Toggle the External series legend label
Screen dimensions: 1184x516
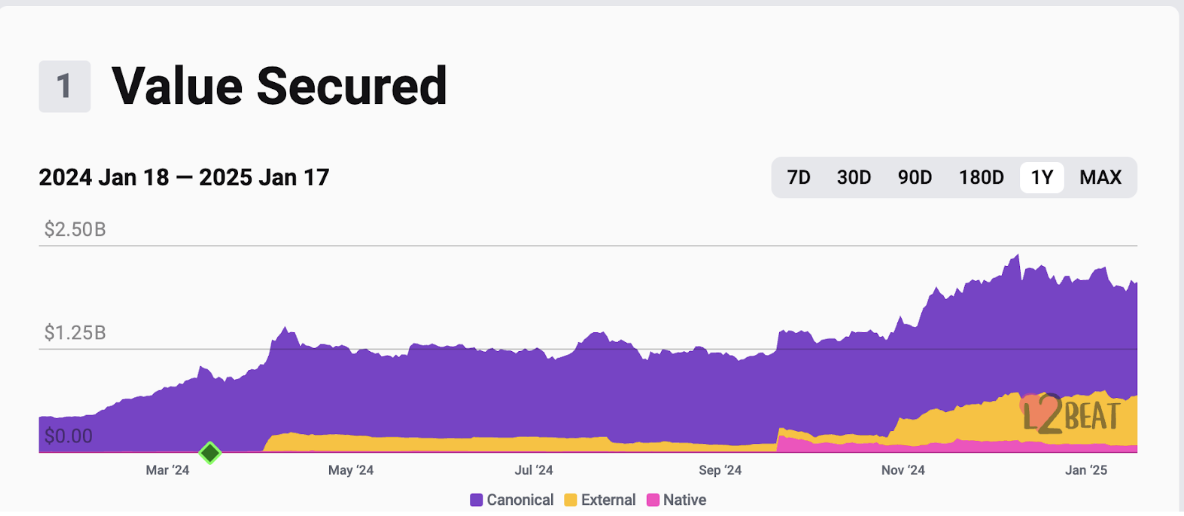[x=608, y=499]
